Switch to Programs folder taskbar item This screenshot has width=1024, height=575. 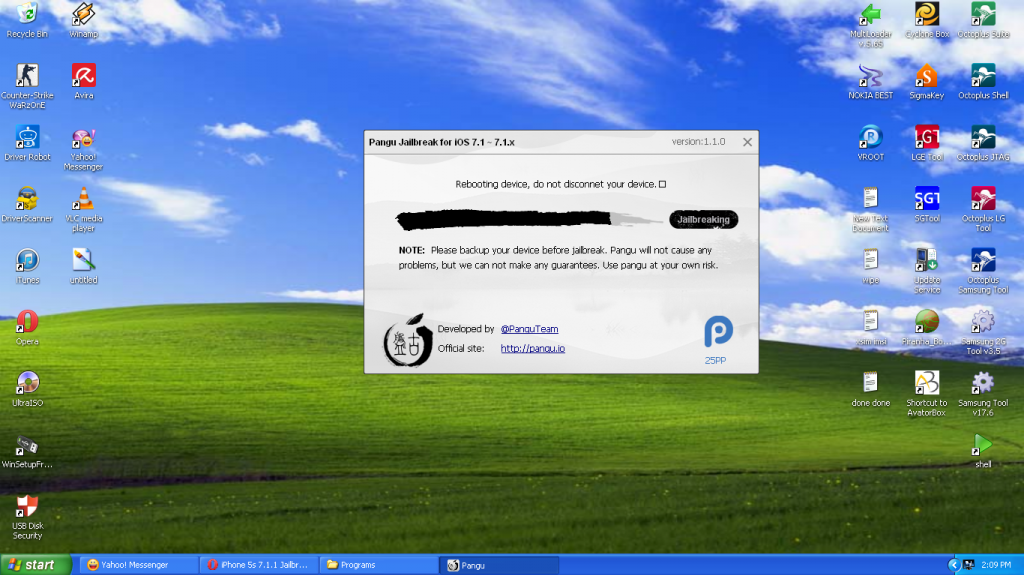pyautogui.click(x=375, y=565)
